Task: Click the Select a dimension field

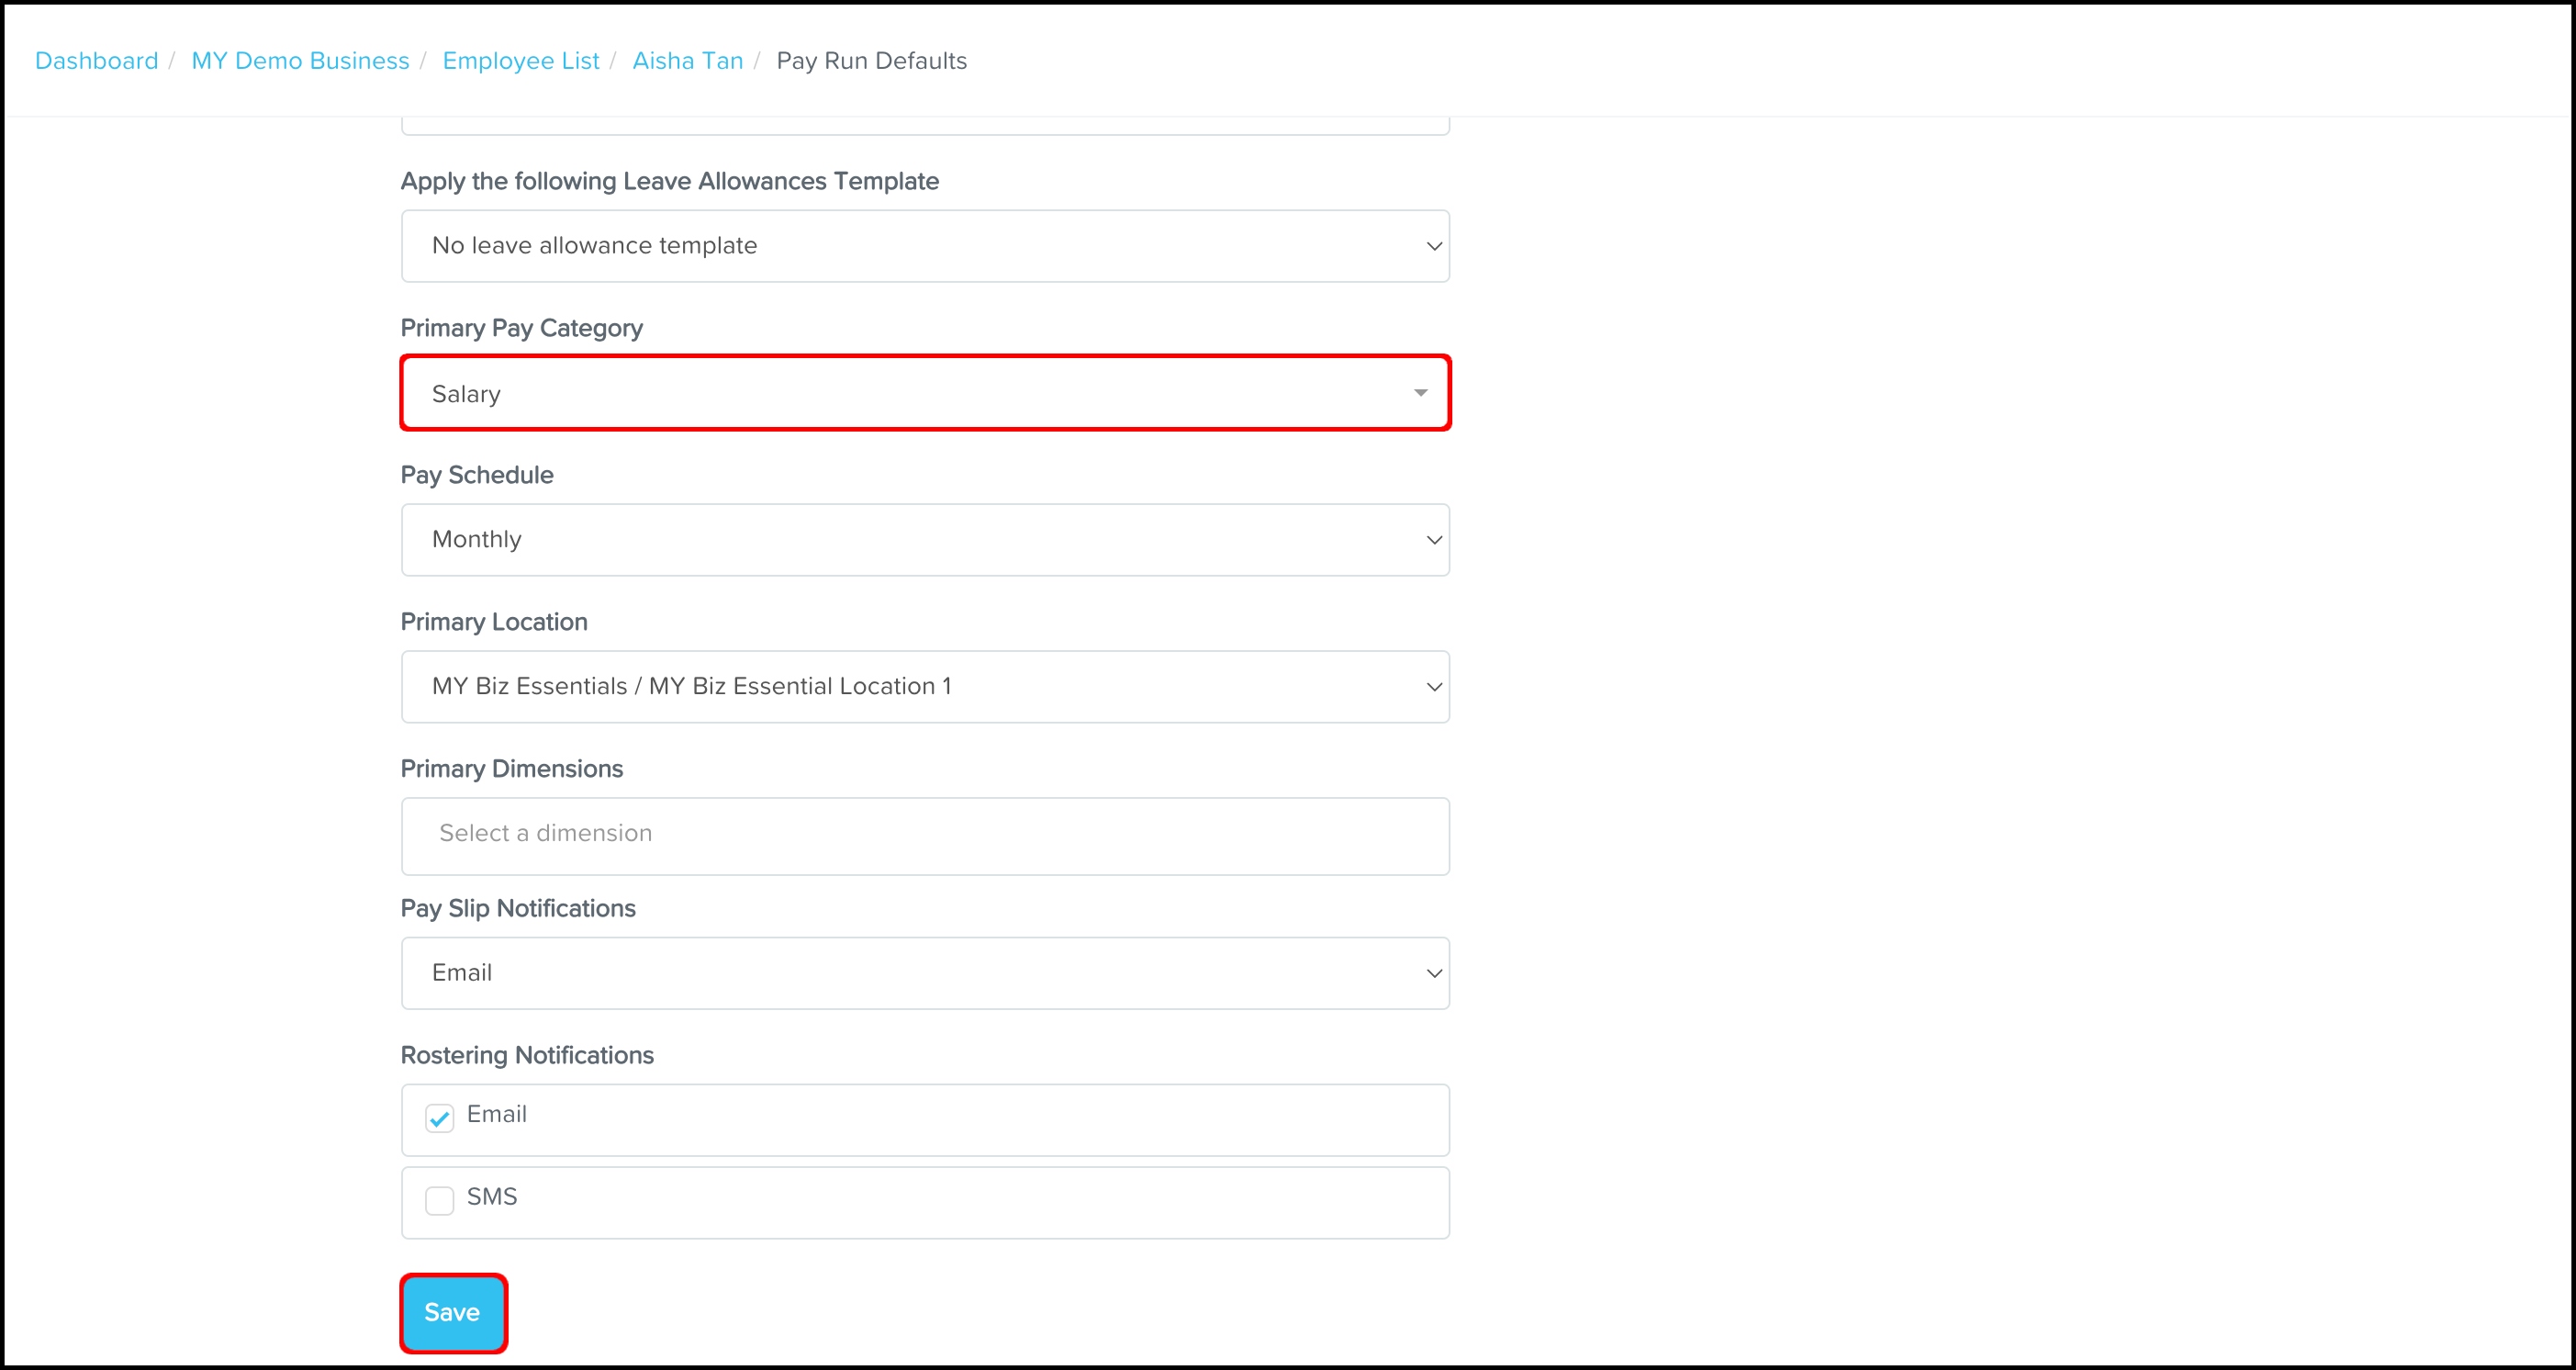Action: point(924,835)
